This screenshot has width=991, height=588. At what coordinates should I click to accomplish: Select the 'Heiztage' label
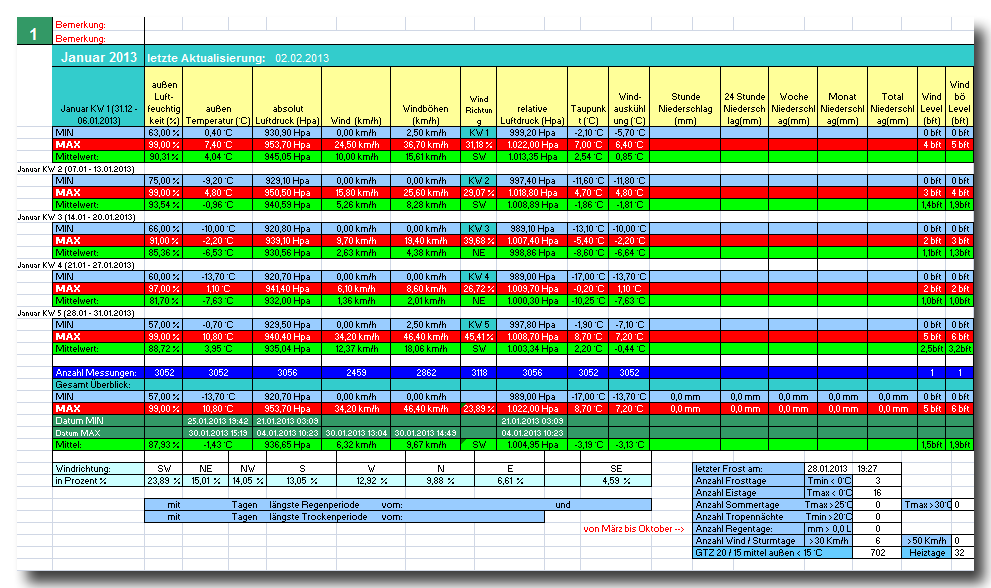click(927, 553)
